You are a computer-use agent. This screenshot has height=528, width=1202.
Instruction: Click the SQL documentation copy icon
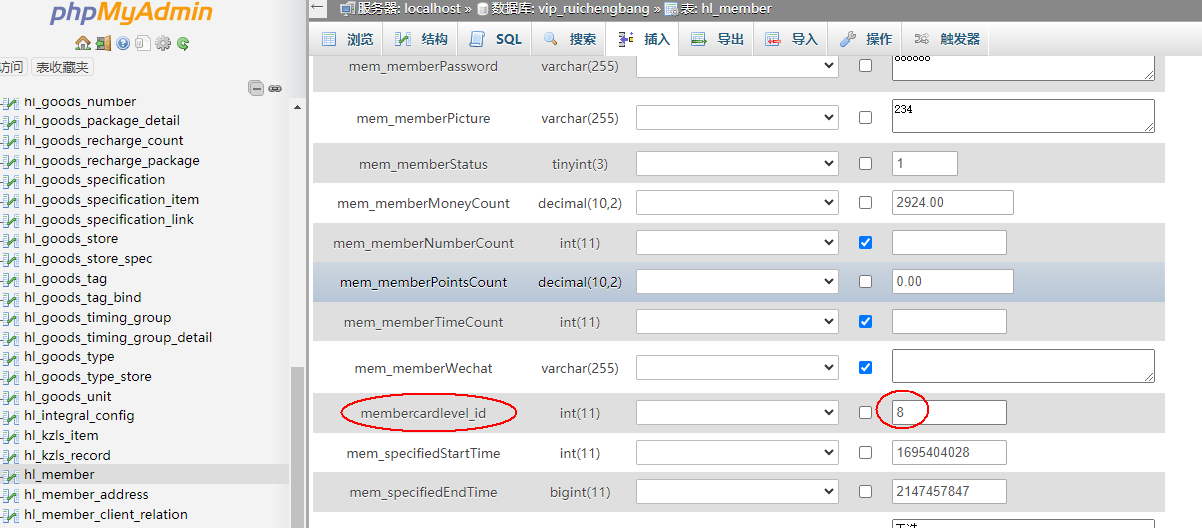coord(143,43)
